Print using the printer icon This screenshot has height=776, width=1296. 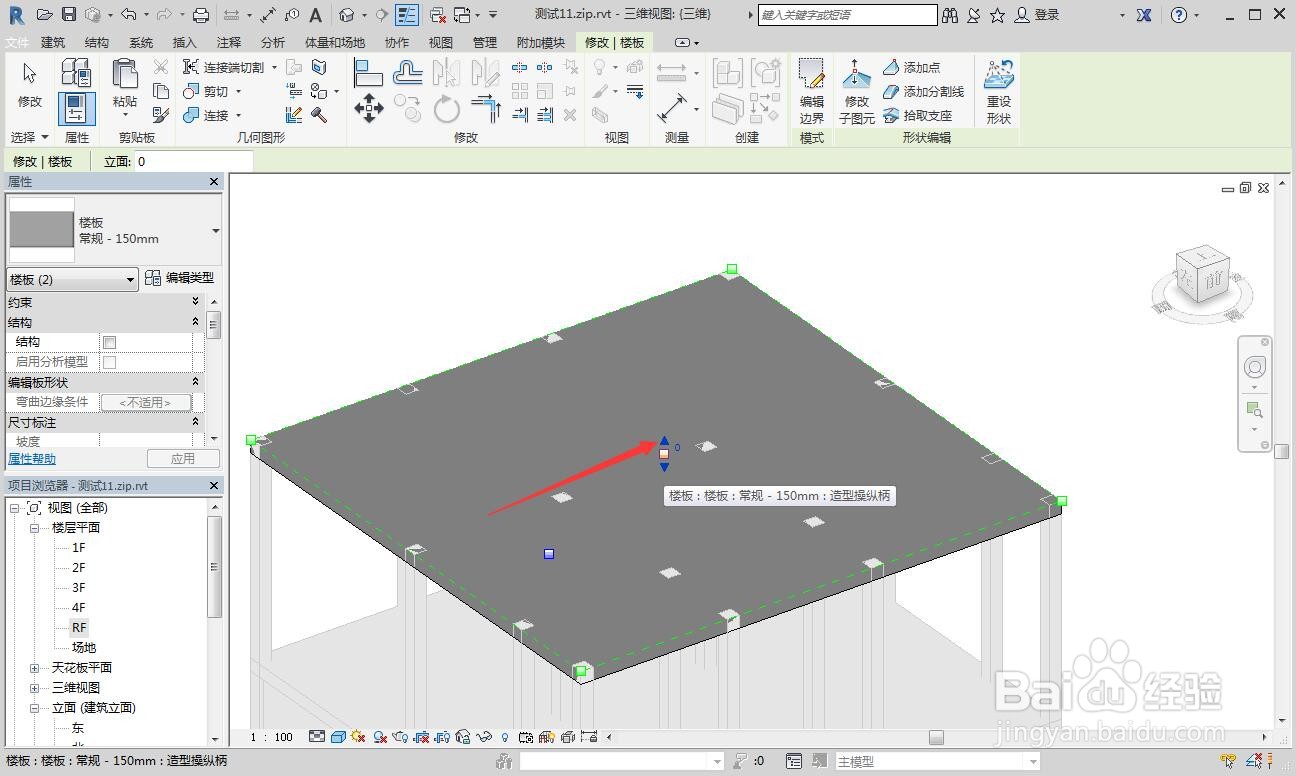(200, 15)
